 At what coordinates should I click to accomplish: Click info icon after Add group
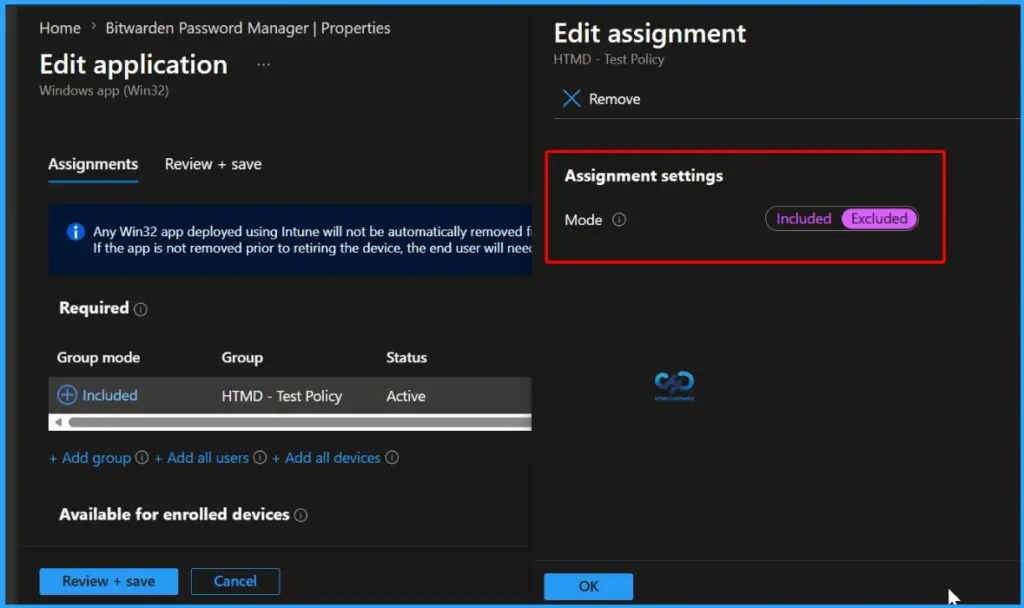tap(142, 458)
